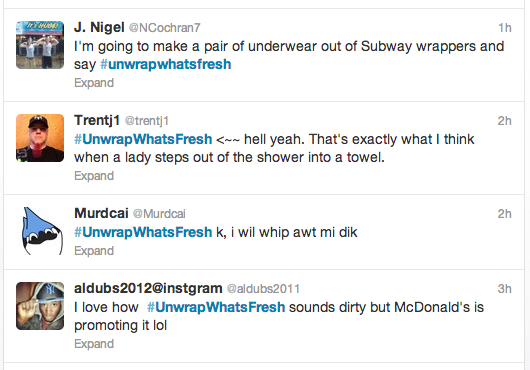The image size is (530, 370).
Task: Visit the @trentj1 handle
Action: pyautogui.click(x=147, y=121)
